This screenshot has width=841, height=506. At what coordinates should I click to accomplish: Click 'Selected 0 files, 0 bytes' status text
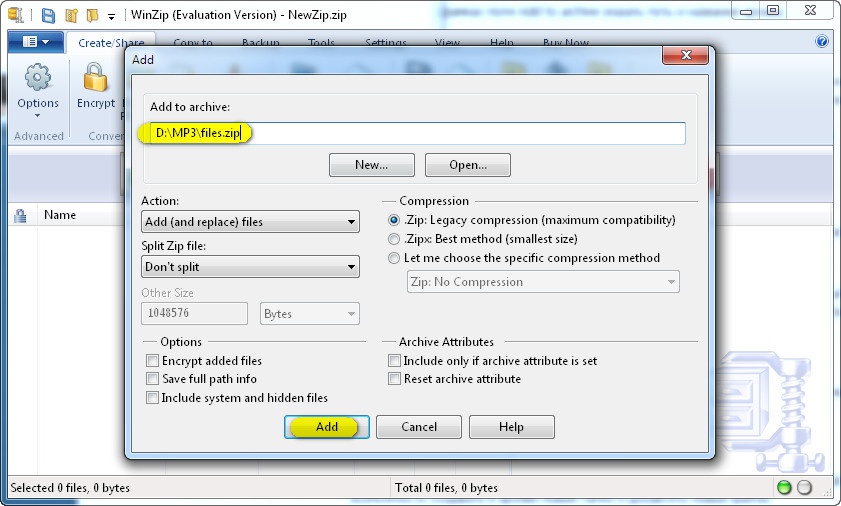pos(70,488)
